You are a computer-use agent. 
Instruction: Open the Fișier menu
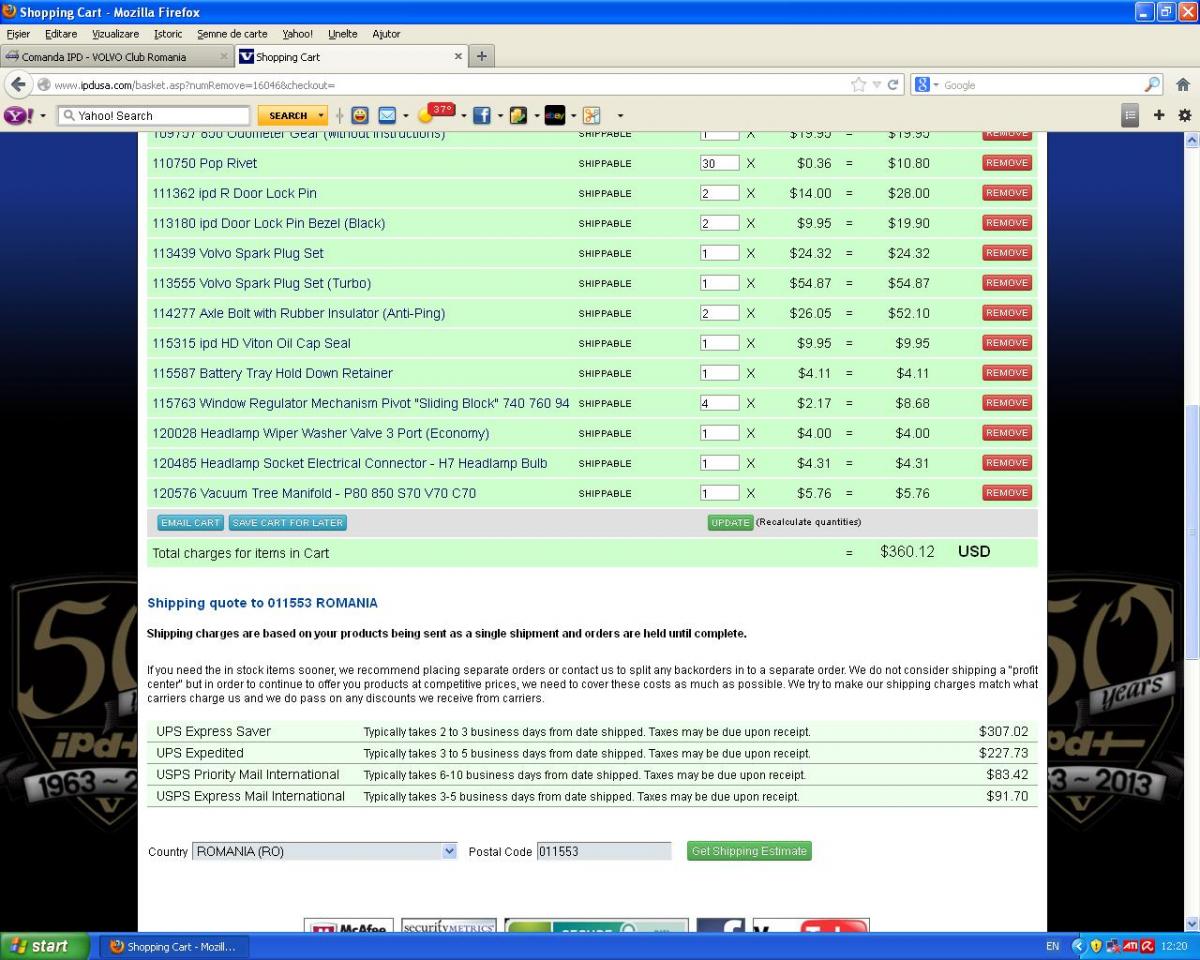click(18, 34)
